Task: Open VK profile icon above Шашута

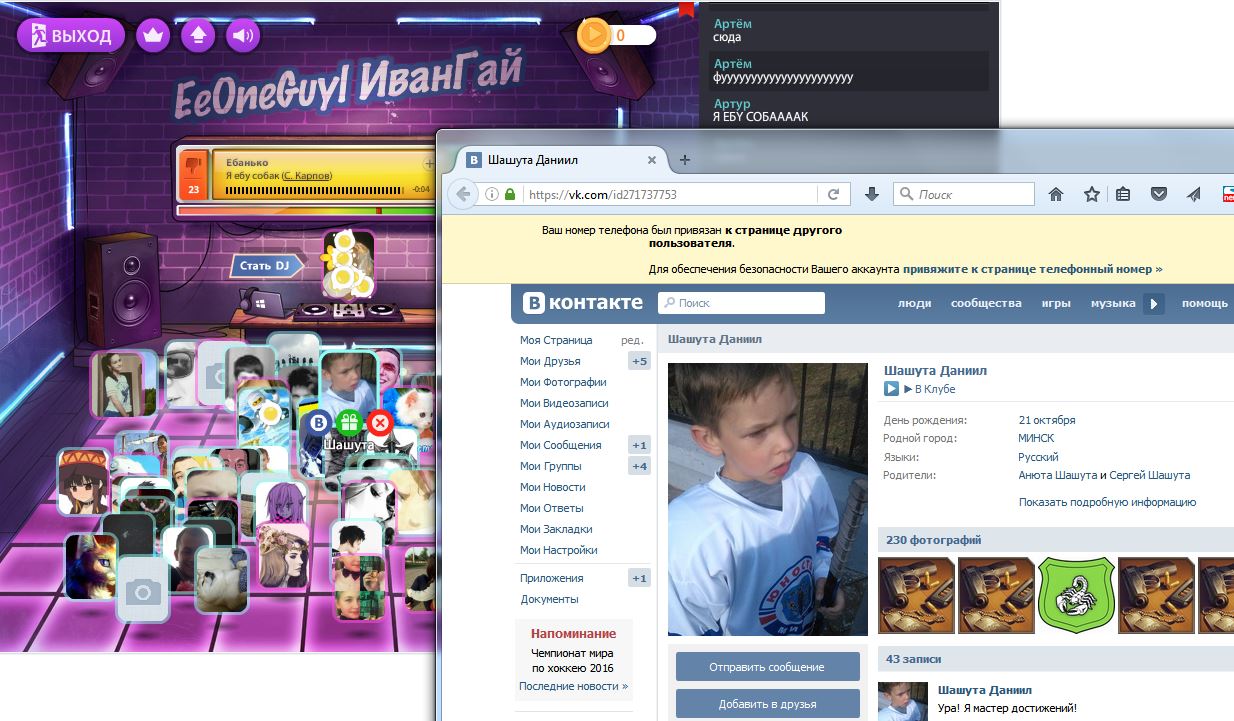Action: click(x=318, y=422)
